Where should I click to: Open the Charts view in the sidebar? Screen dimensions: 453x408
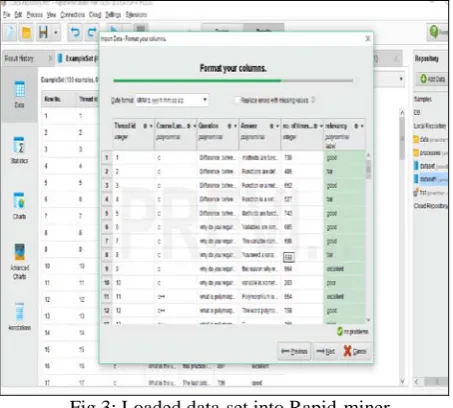pos(19,206)
